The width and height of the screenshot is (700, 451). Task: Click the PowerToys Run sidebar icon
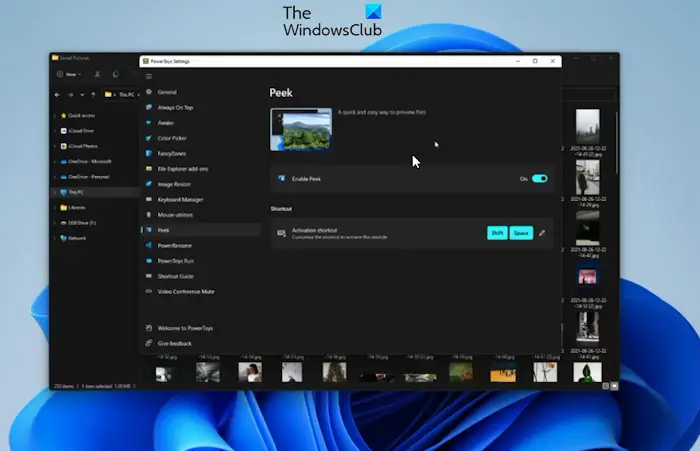(x=149, y=261)
